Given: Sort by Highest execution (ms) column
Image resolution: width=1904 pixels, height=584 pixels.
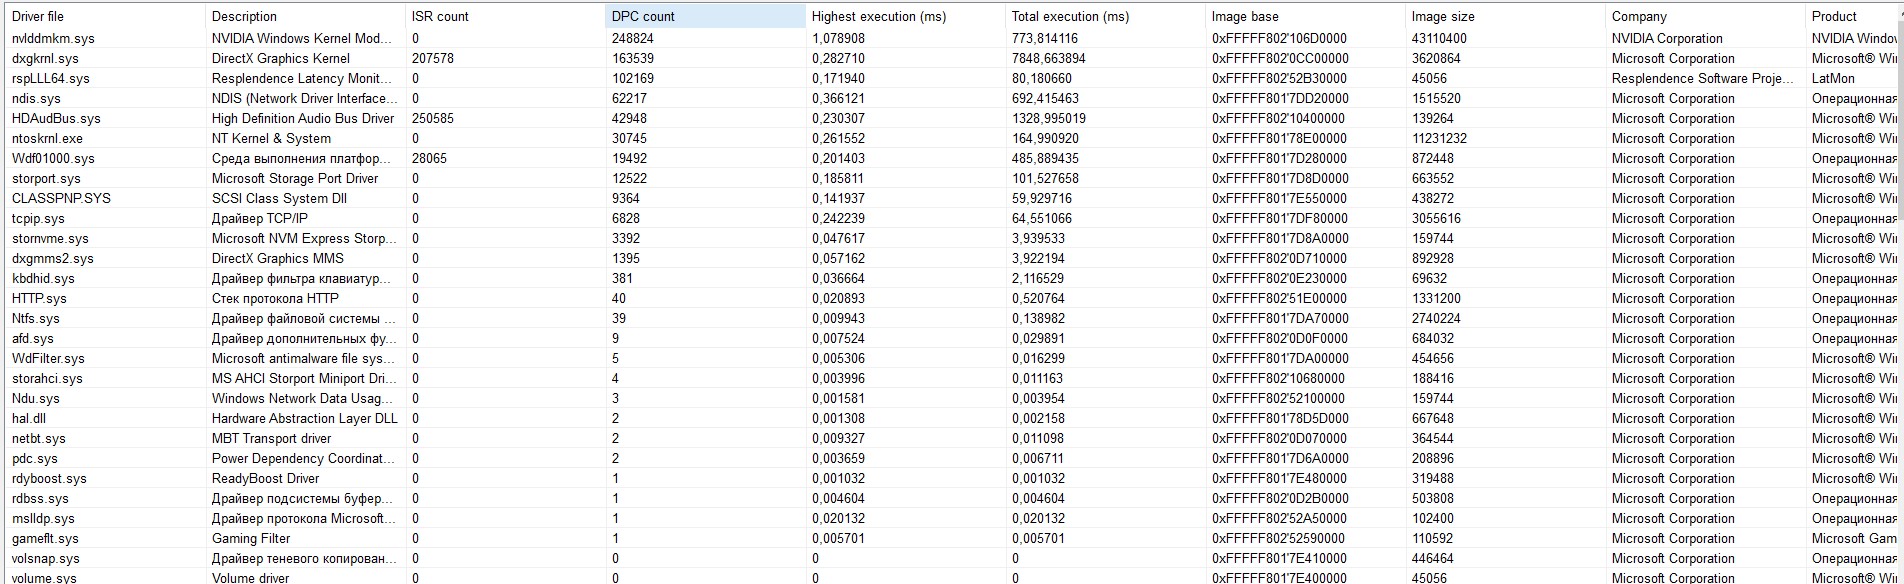Looking at the screenshot, I should pyautogui.click(x=878, y=16).
